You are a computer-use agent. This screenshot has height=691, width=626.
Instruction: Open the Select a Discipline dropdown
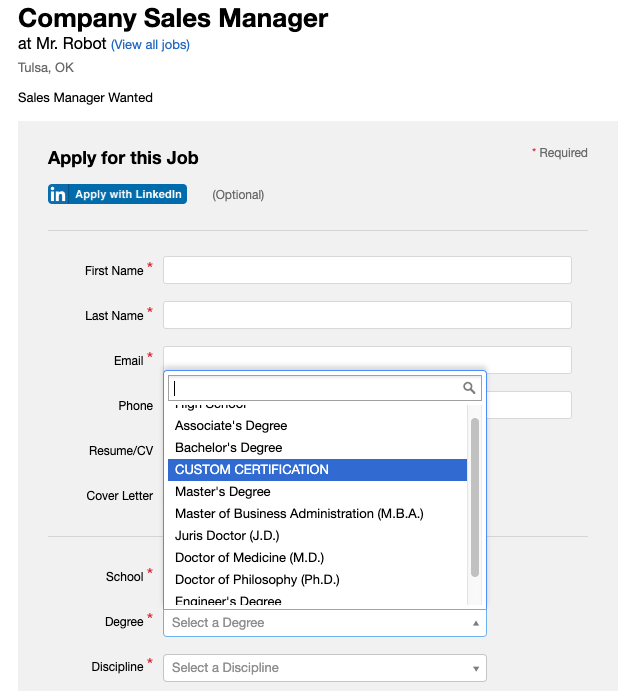point(325,668)
